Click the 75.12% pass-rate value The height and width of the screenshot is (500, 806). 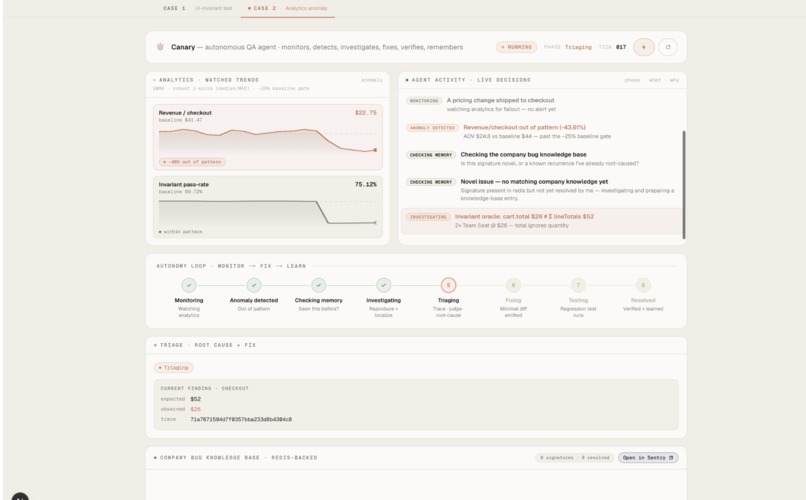point(365,184)
